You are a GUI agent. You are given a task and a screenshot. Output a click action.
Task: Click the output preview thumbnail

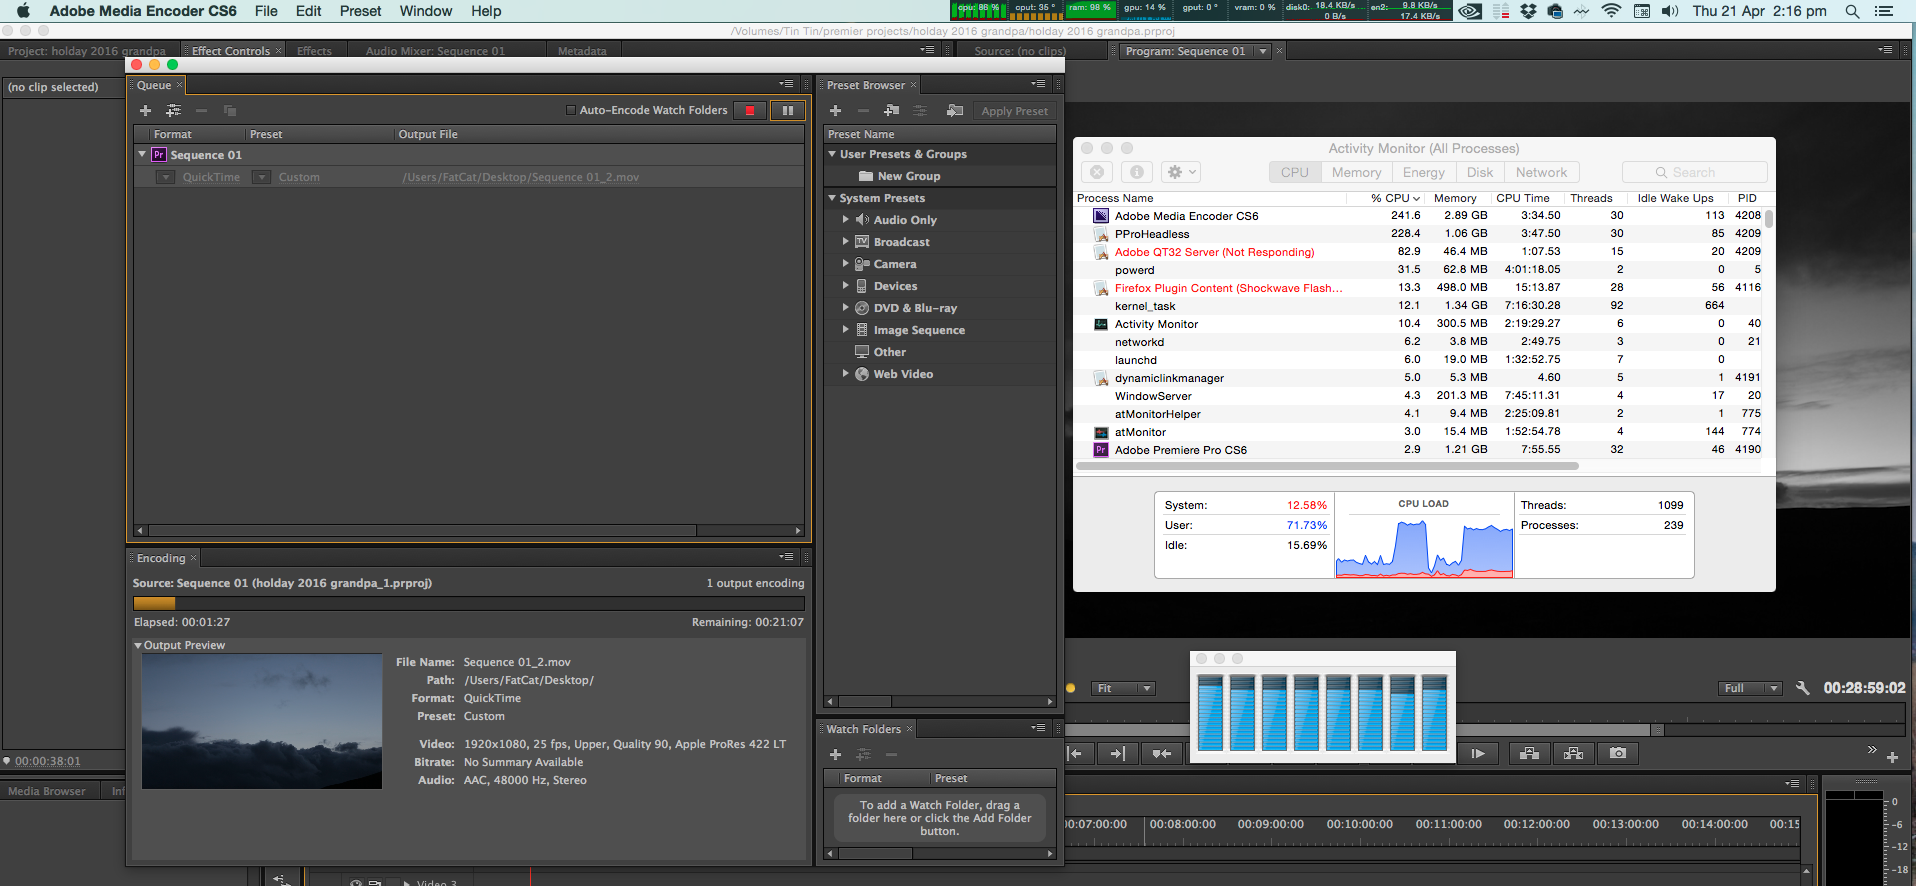(262, 721)
